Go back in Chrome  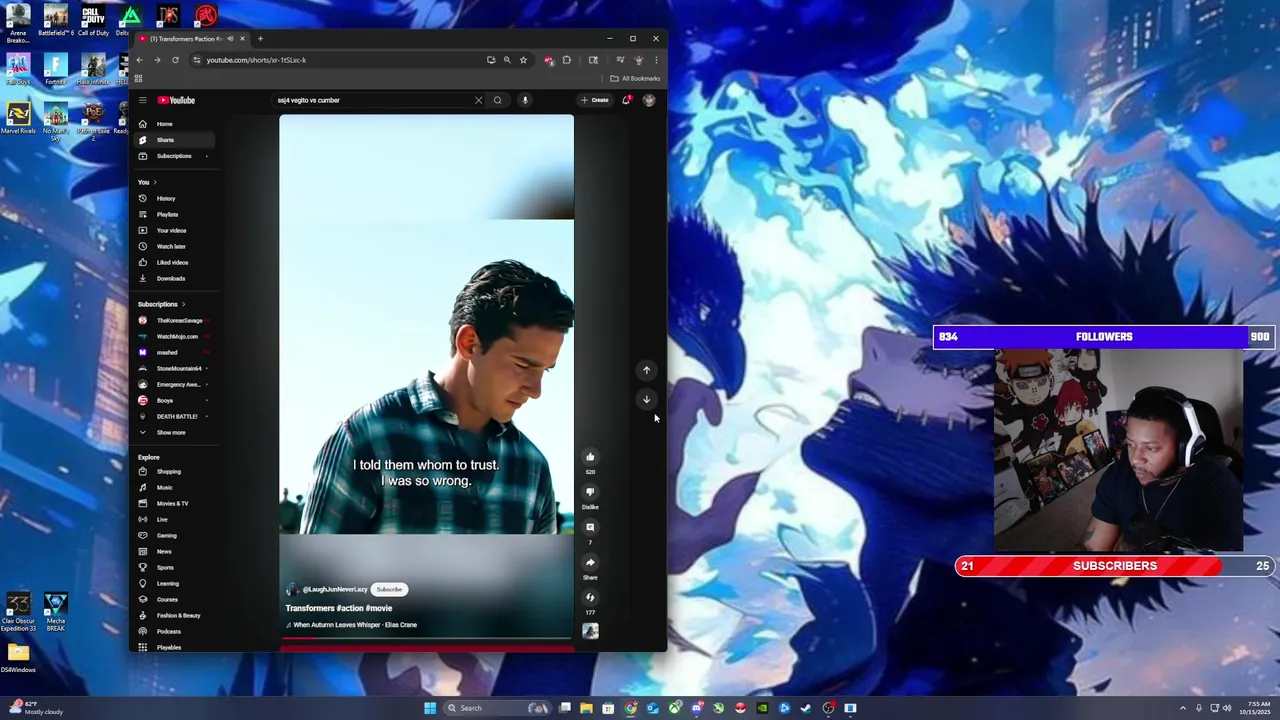(x=139, y=60)
